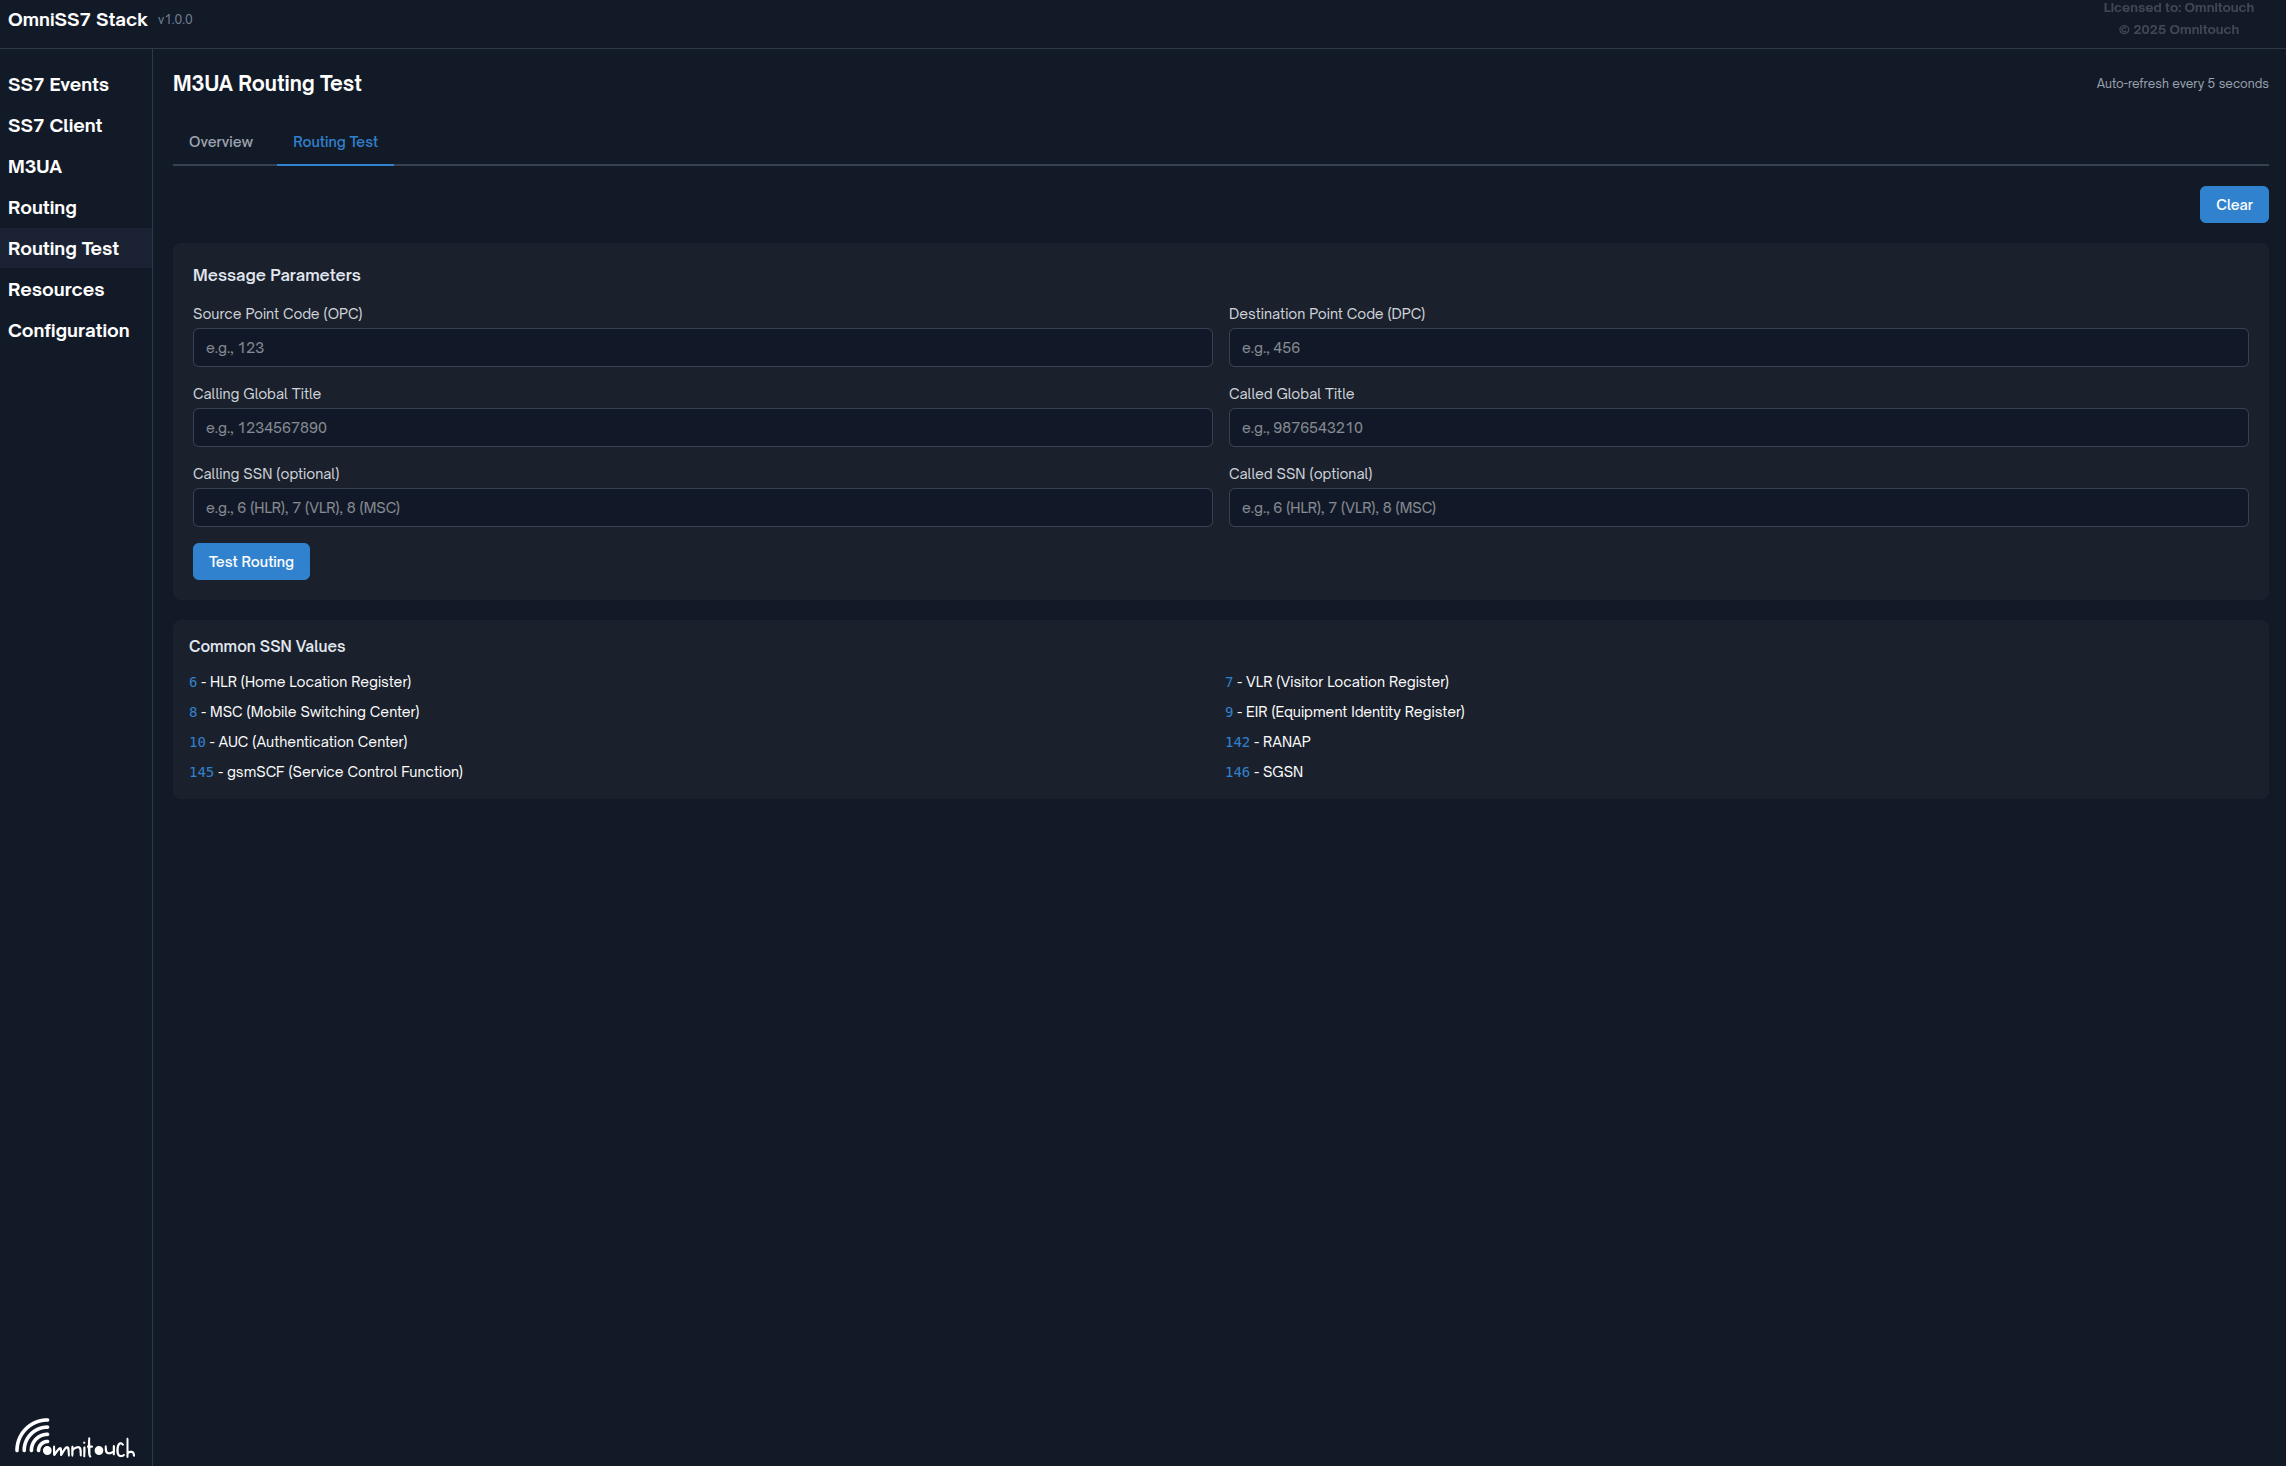This screenshot has width=2286, height=1466.
Task: Navigate to M3UA sidebar item
Action: point(35,167)
